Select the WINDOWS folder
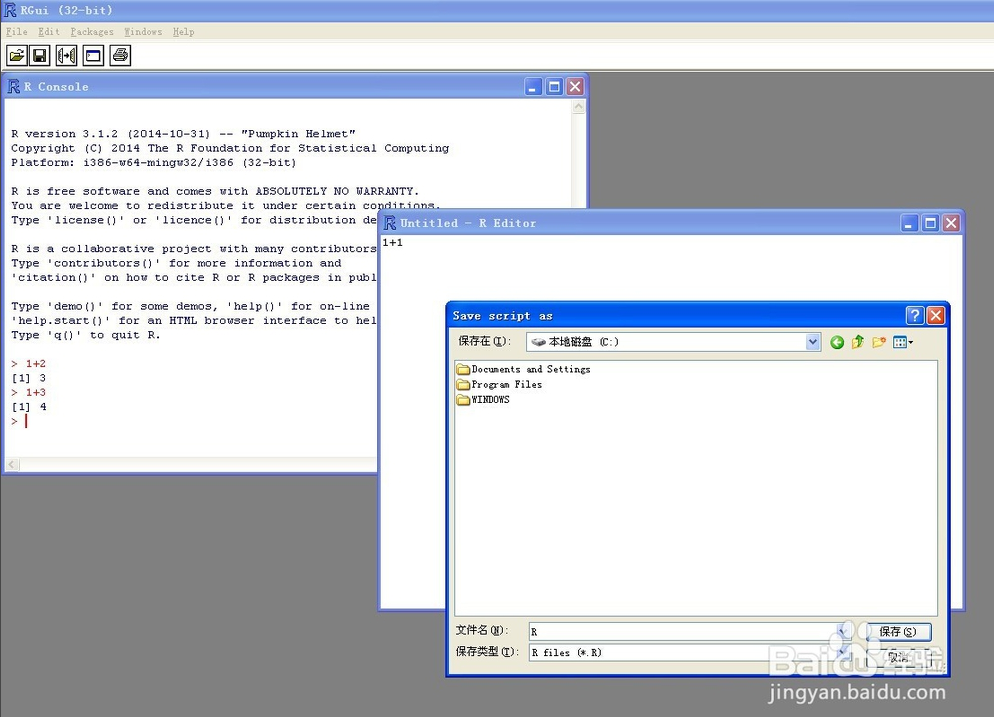 click(483, 399)
